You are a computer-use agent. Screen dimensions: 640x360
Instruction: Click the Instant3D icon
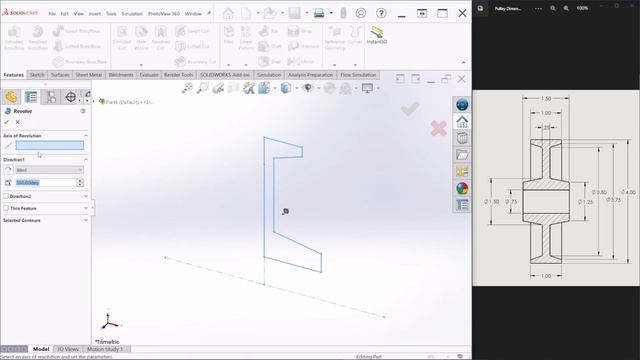(x=376, y=35)
